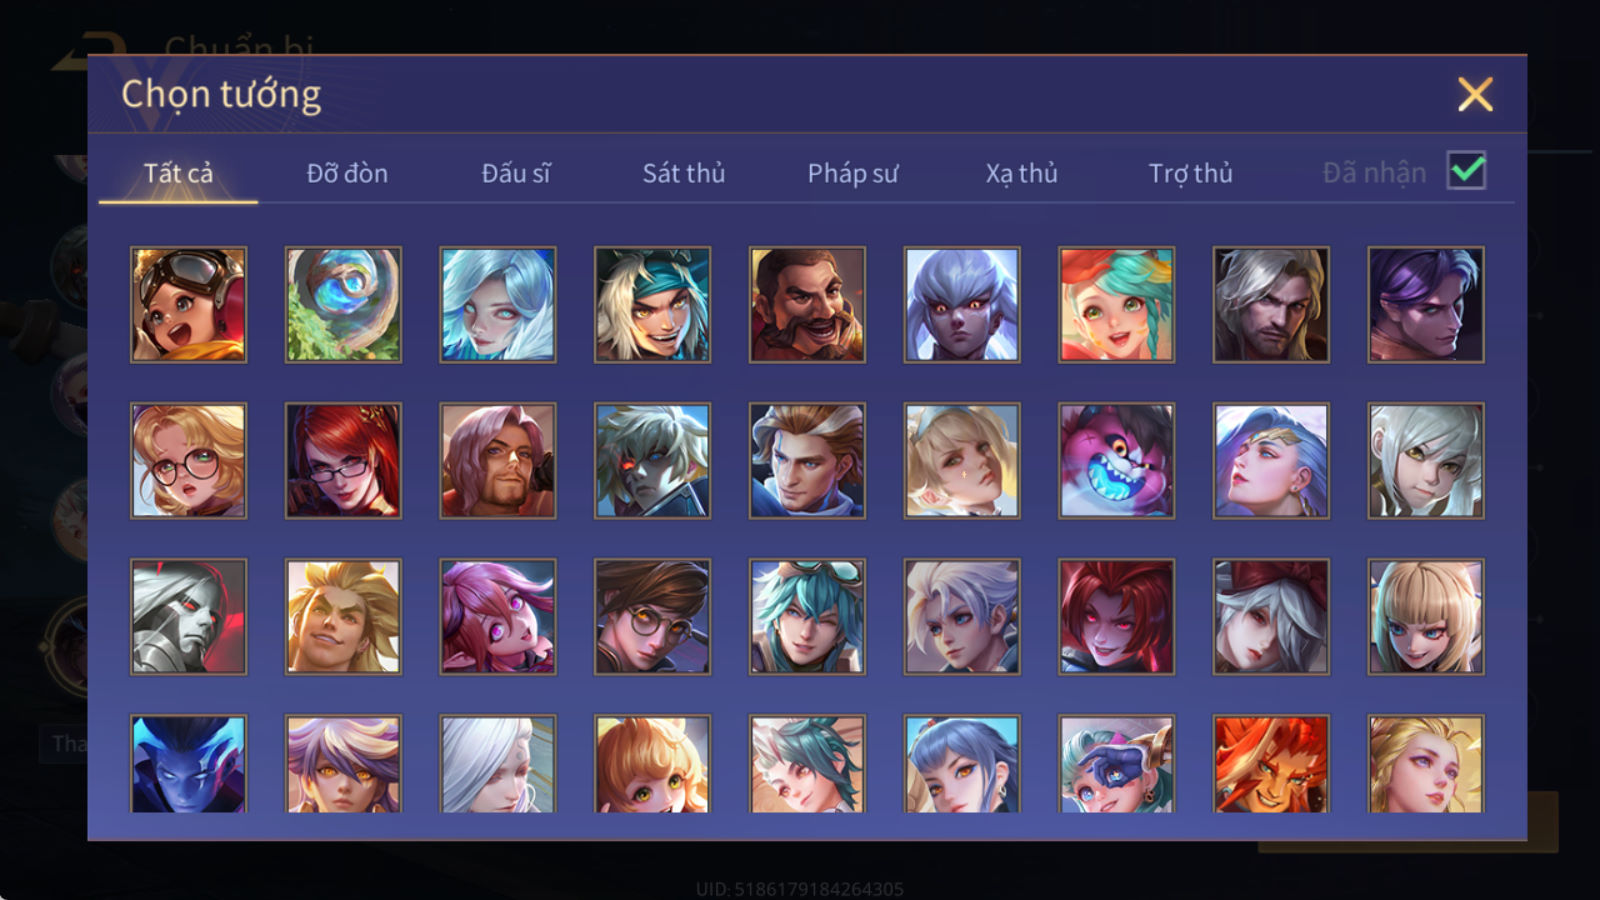Select the Tất cả tab
This screenshot has height=900, width=1600.
click(x=178, y=173)
